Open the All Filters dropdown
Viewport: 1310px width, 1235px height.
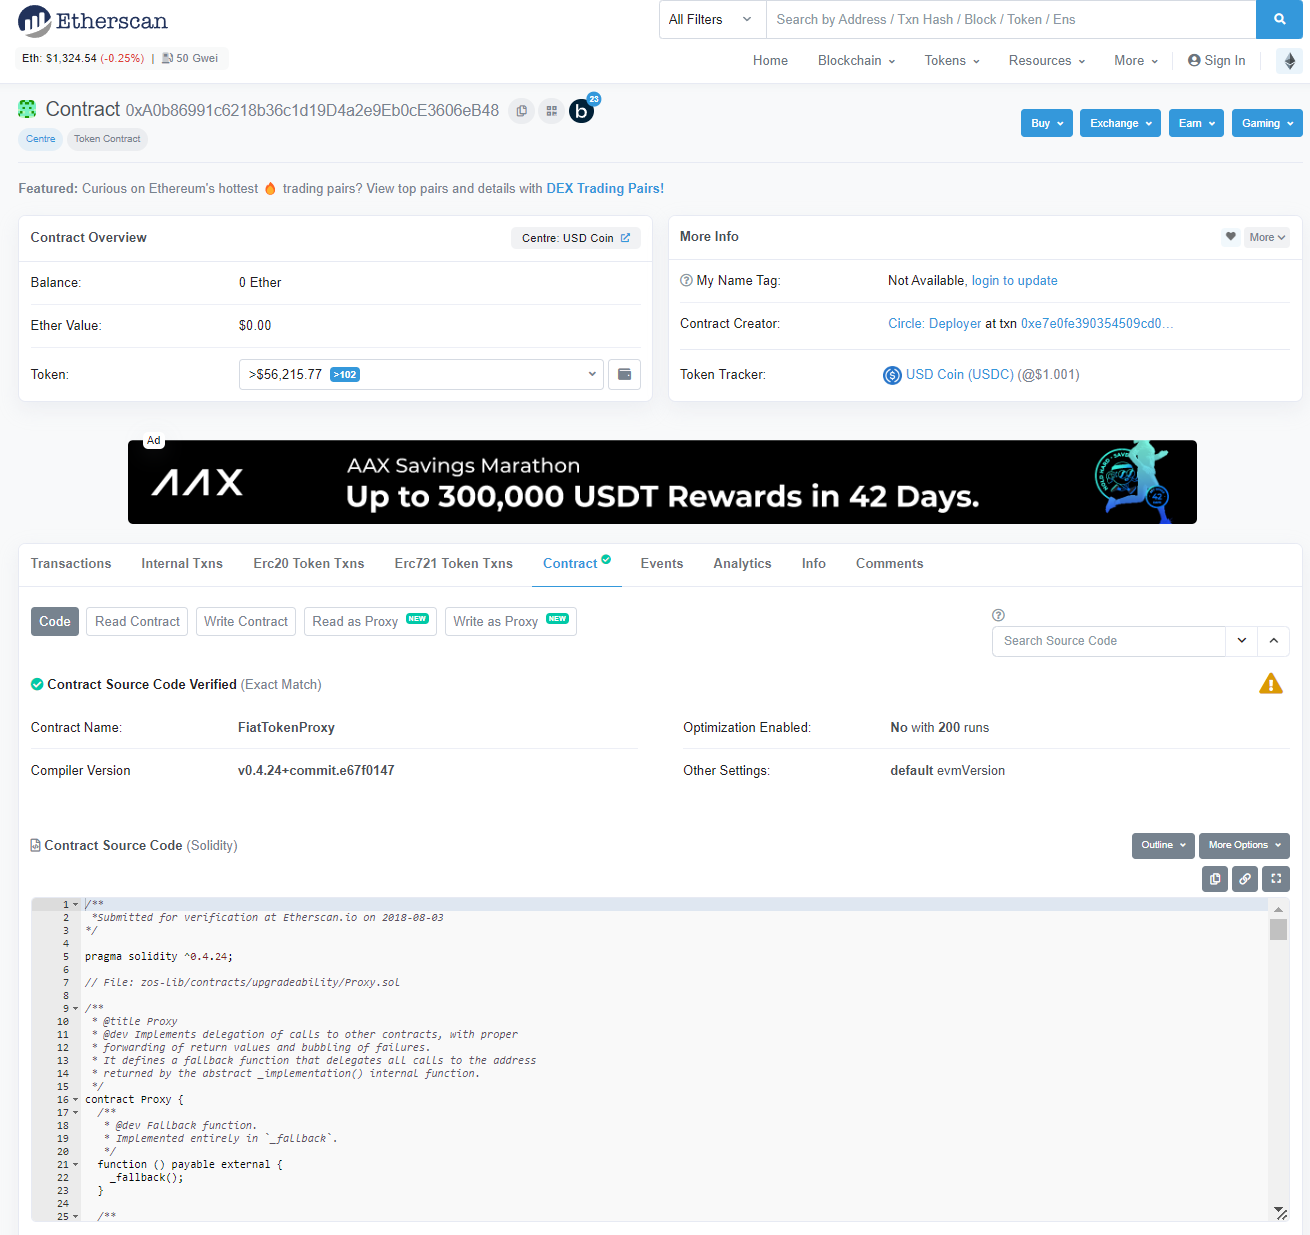point(712,19)
